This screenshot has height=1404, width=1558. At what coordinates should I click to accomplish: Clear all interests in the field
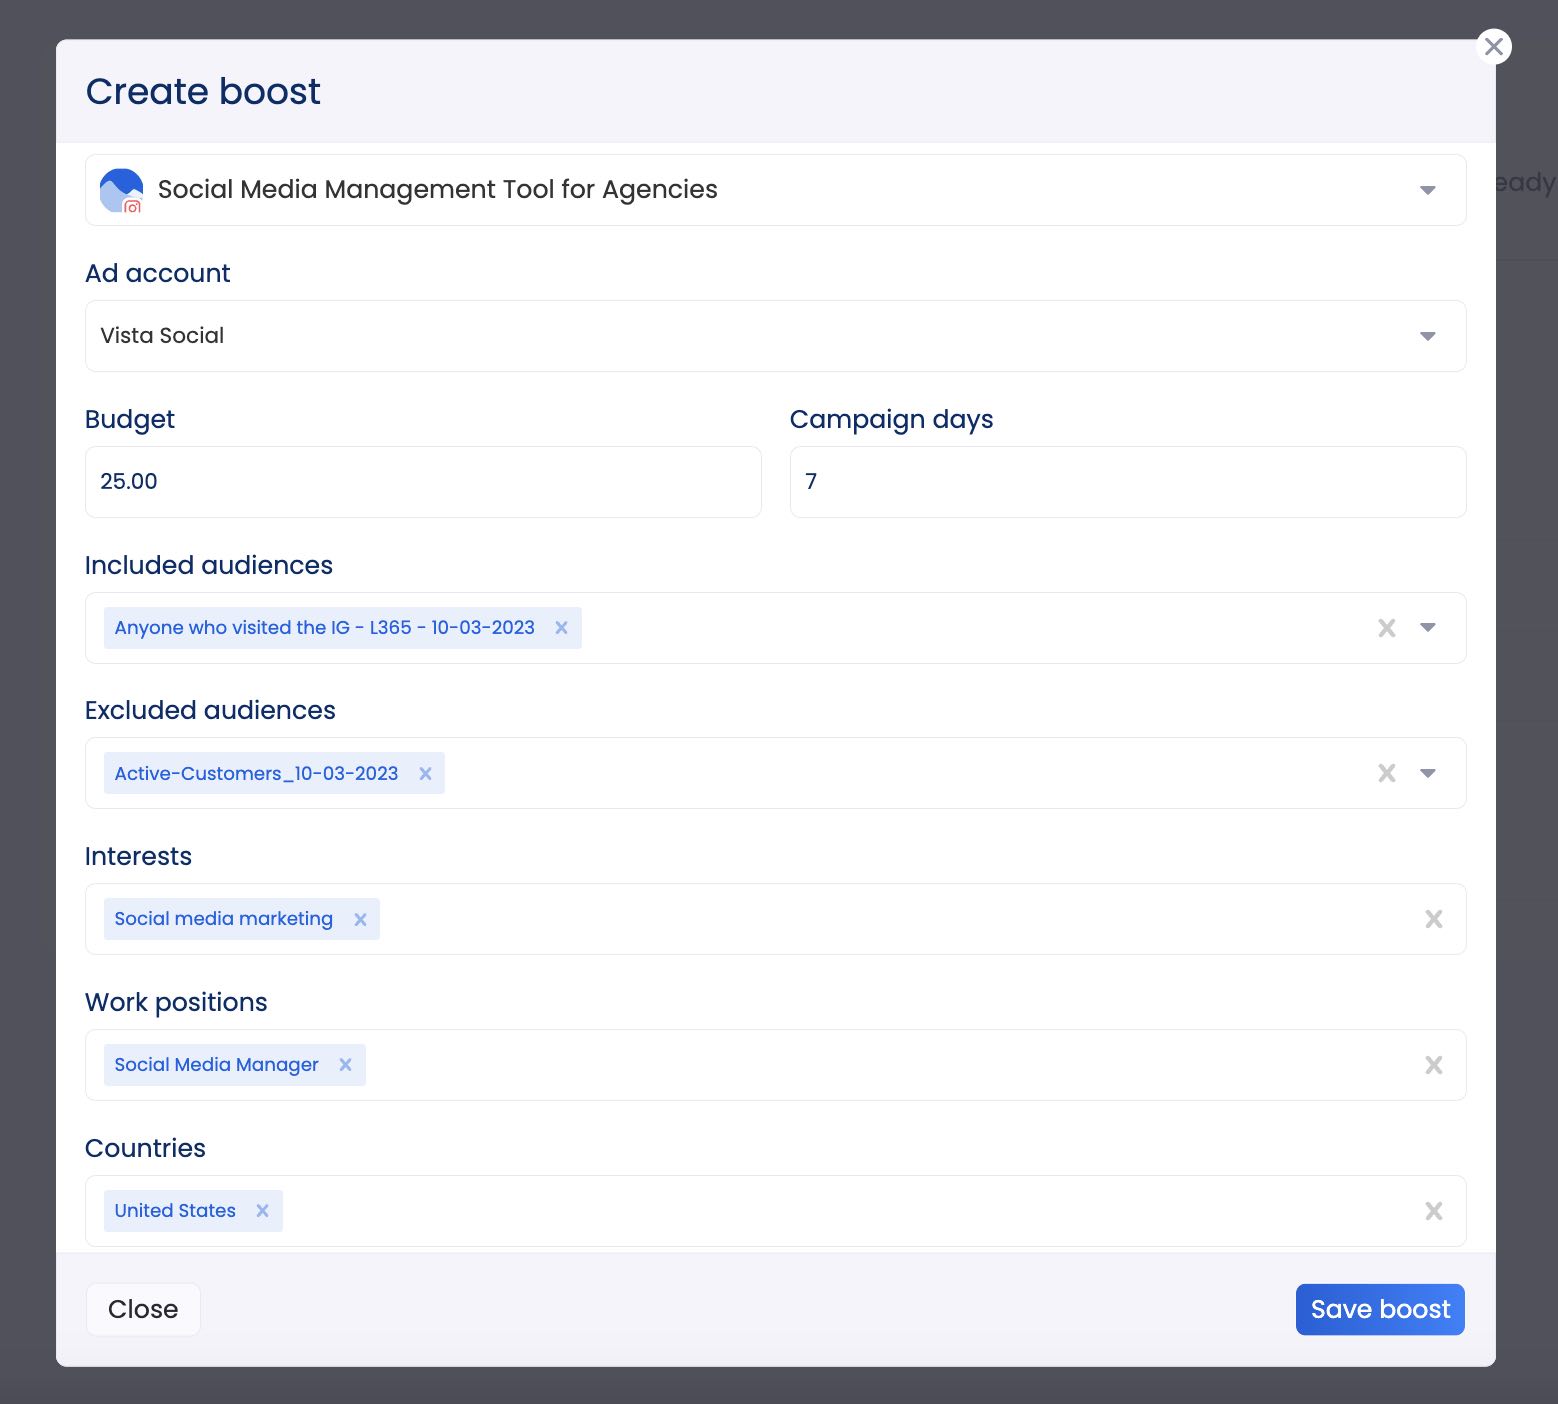coord(1433,919)
